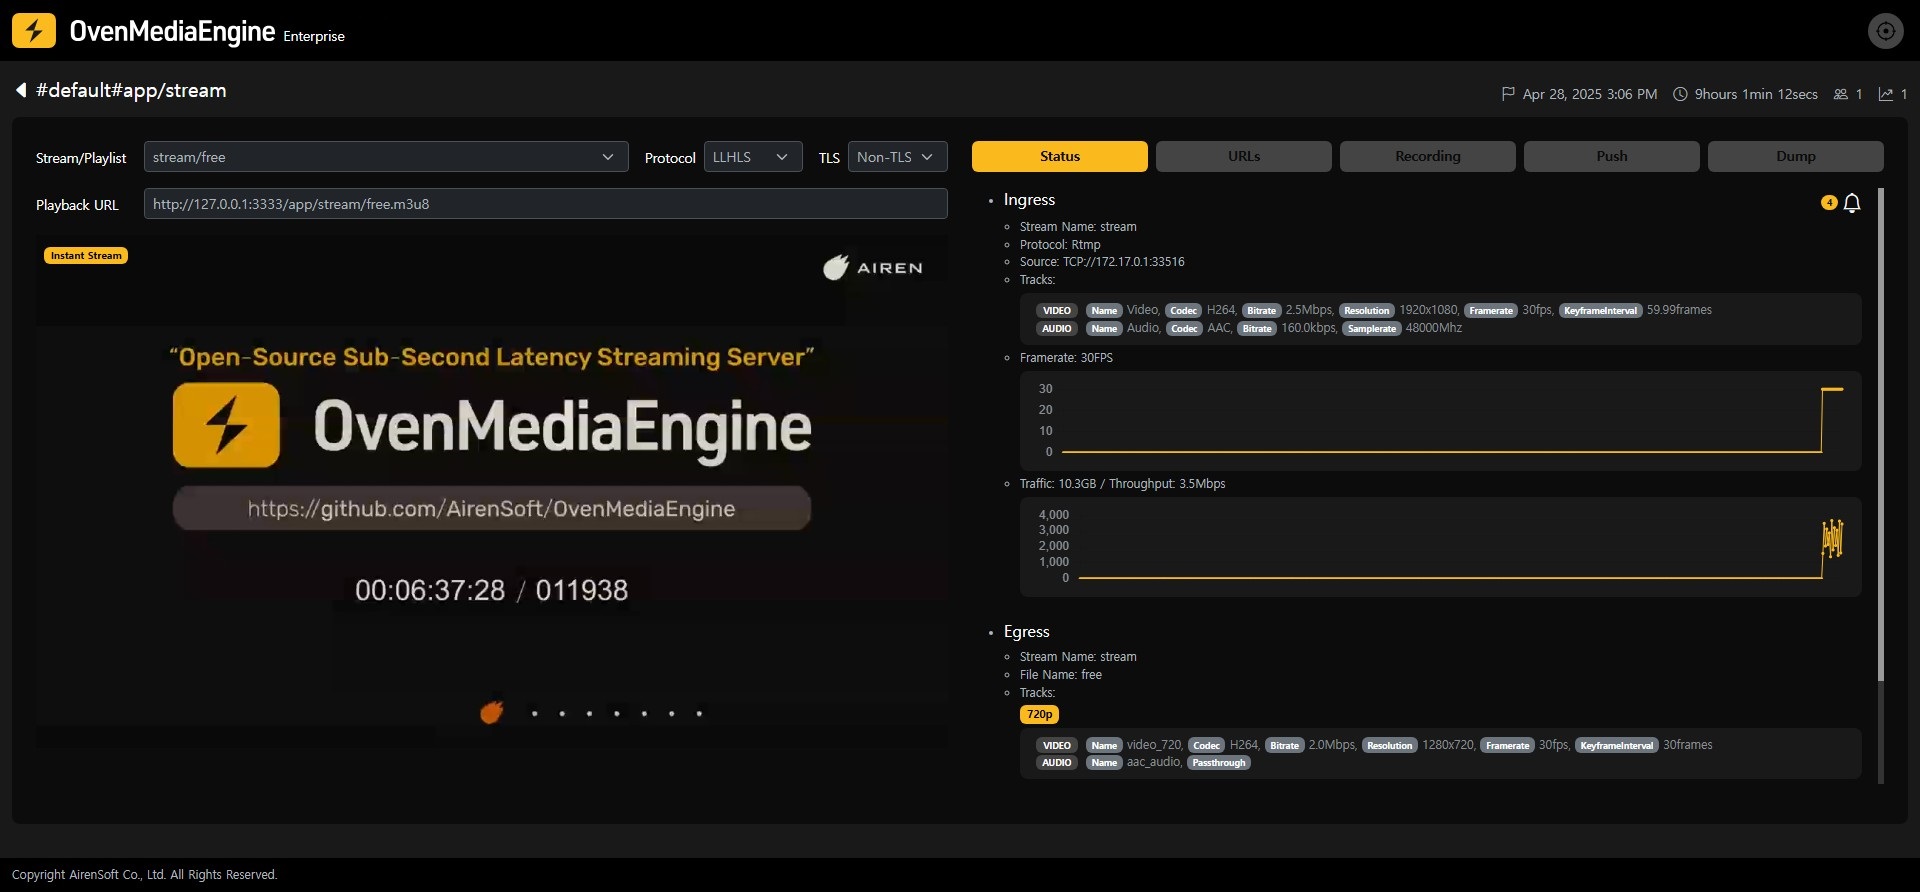Click the ingress VIDEO track tag
Viewport: 1920px width, 892px height.
pyautogui.click(x=1057, y=311)
